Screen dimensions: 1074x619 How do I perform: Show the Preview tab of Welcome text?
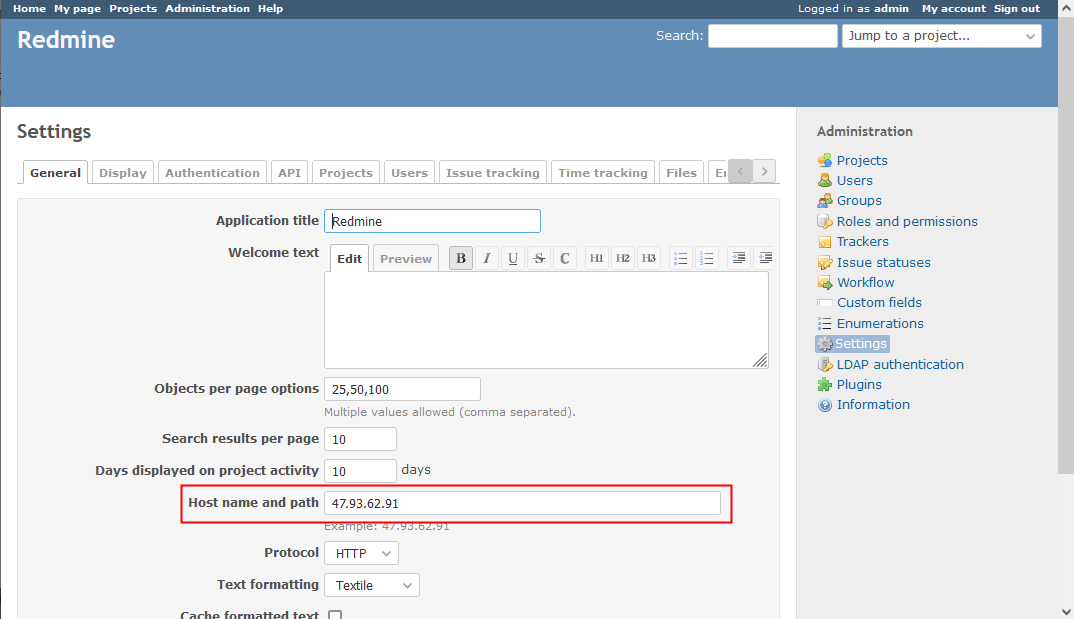pos(406,259)
